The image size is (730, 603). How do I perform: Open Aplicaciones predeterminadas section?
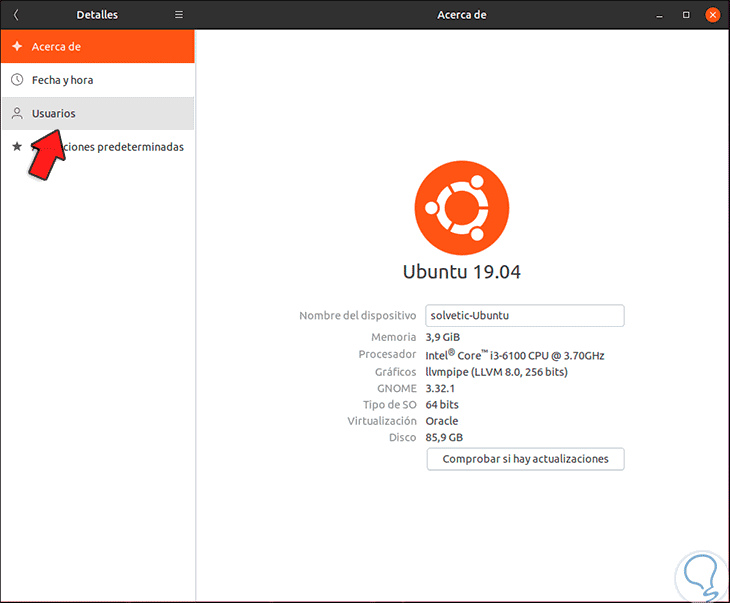98,147
